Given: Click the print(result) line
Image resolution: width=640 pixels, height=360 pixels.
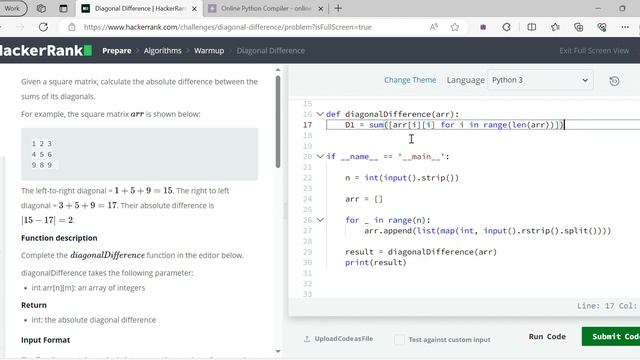Looking at the screenshot, I should pyautogui.click(x=376, y=262).
